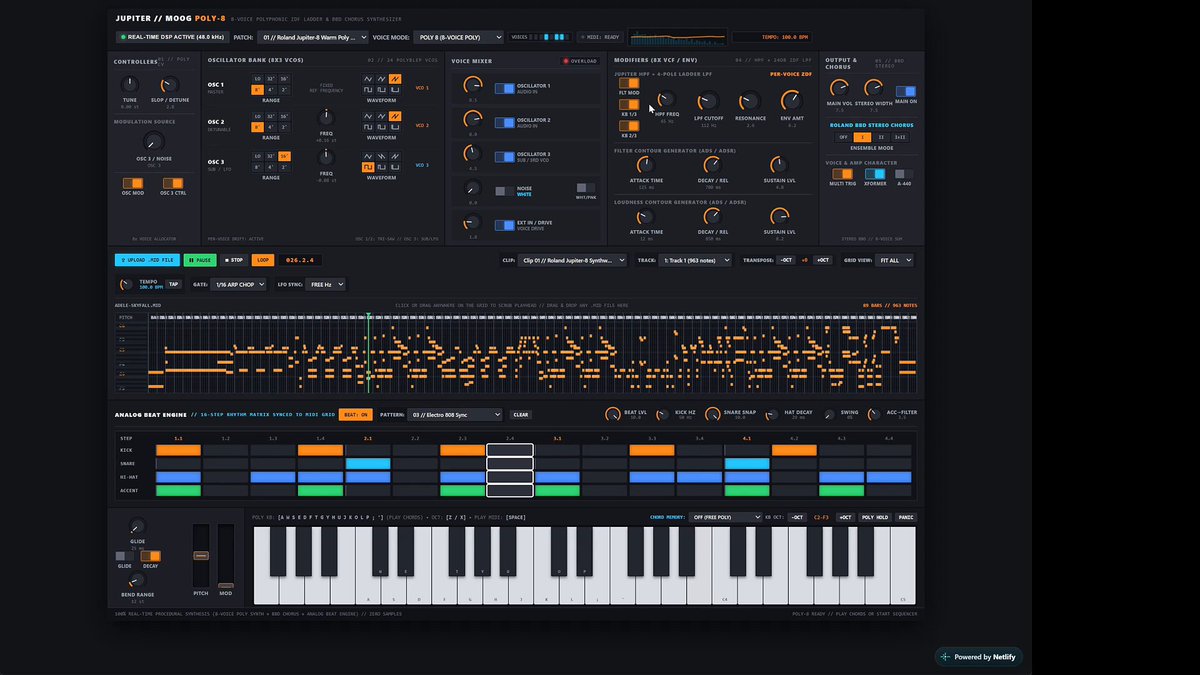Select the OSC 2 square waveform icon
The height and width of the screenshot is (675, 1200).
coord(368,127)
